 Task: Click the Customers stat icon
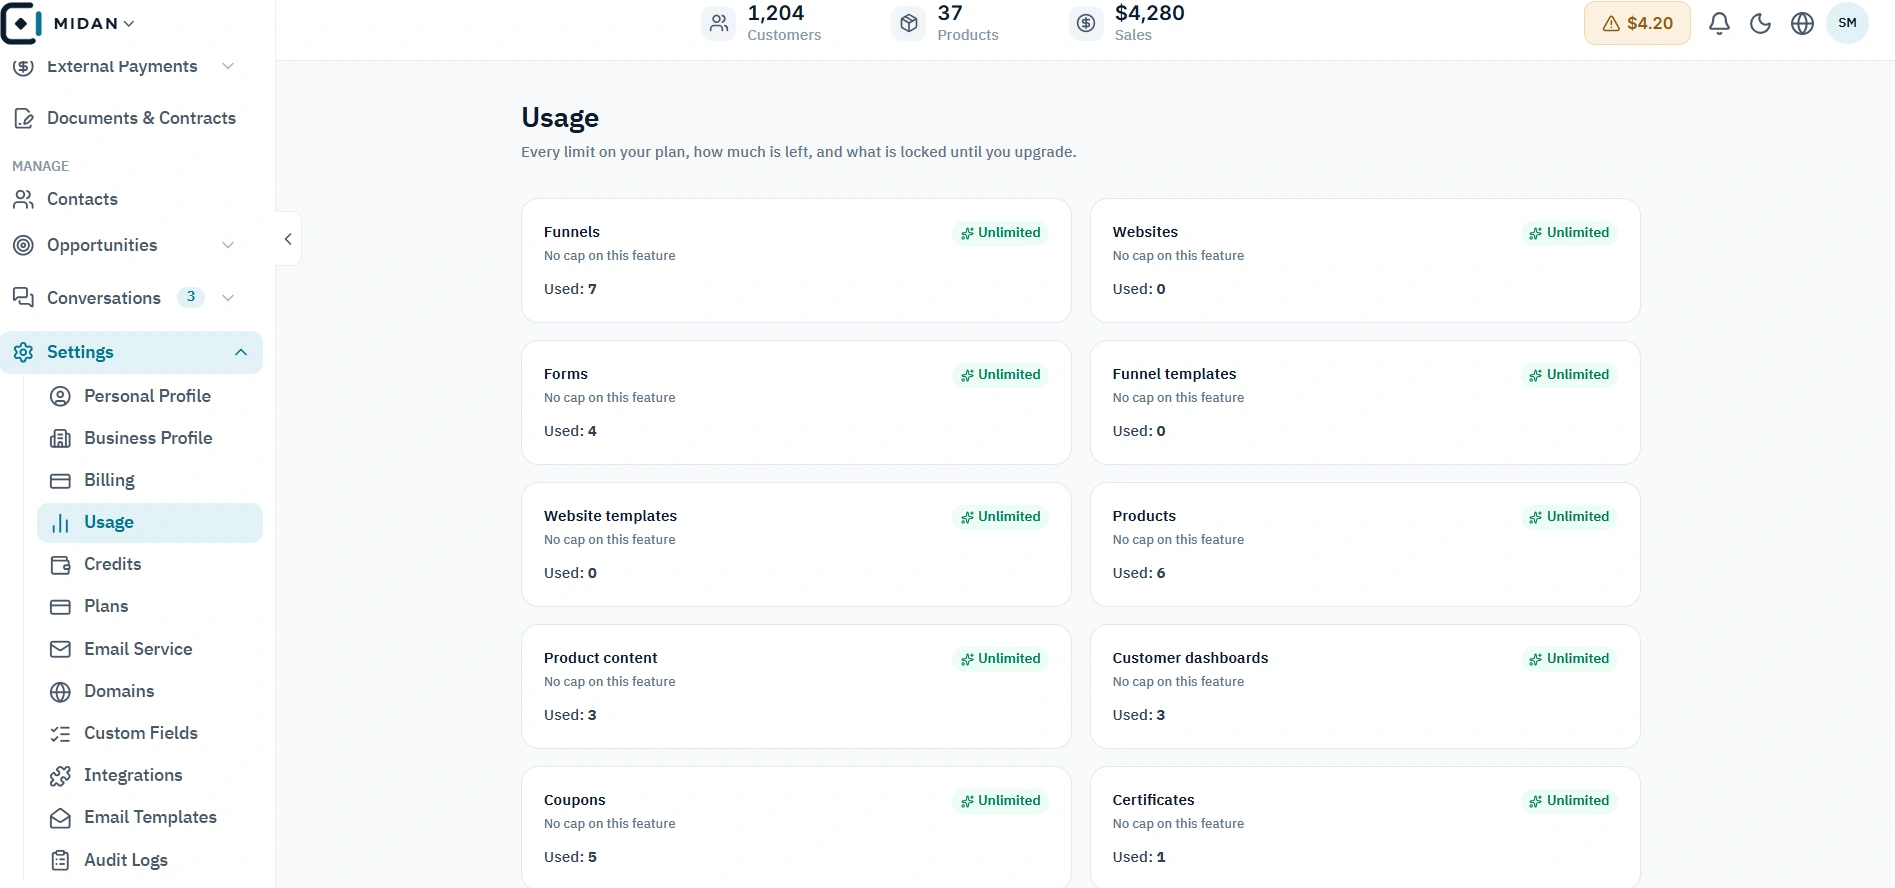[719, 23]
